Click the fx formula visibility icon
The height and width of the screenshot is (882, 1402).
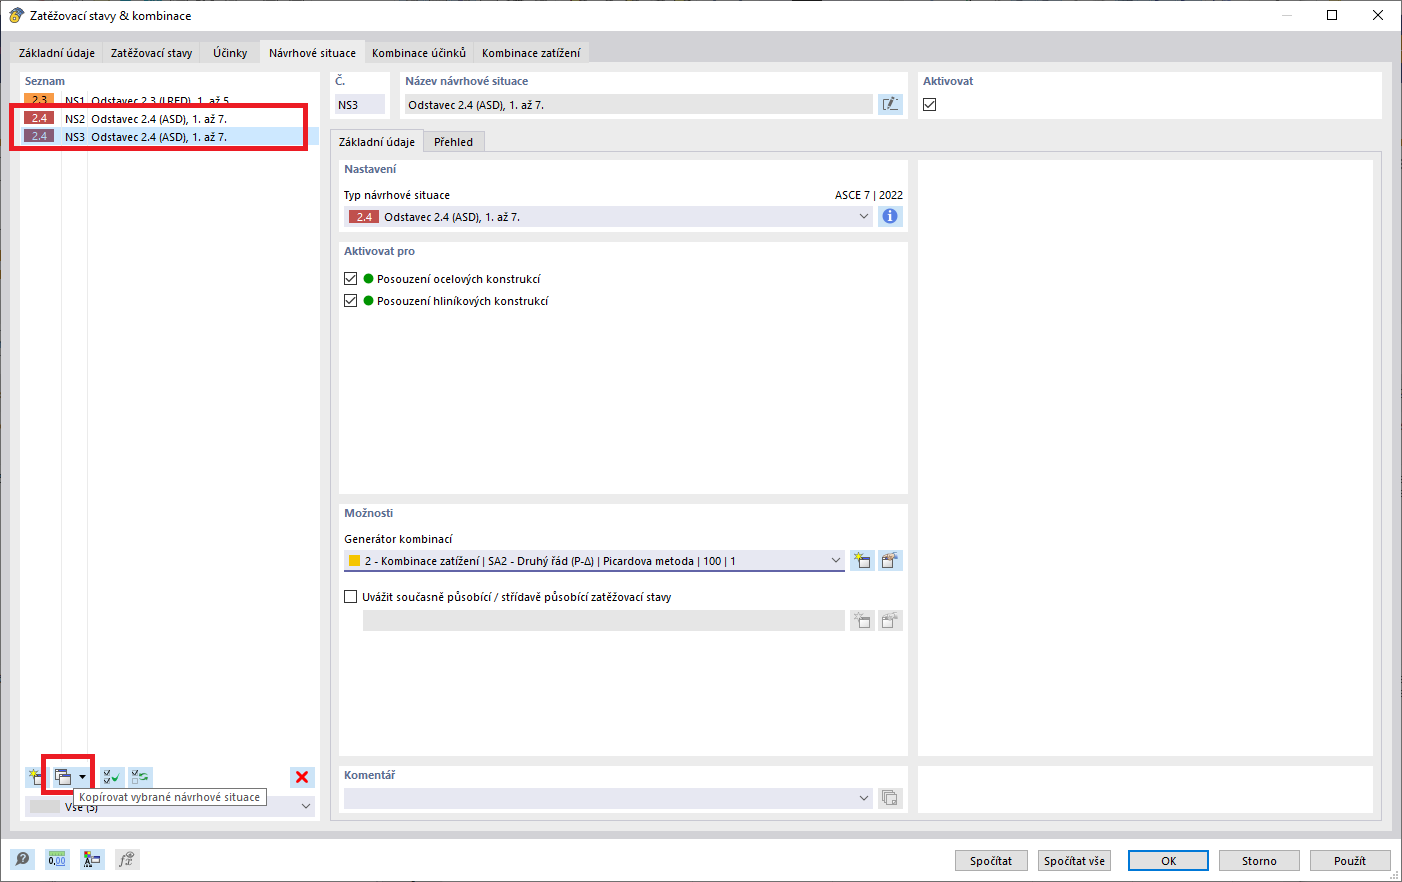[127, 860]
